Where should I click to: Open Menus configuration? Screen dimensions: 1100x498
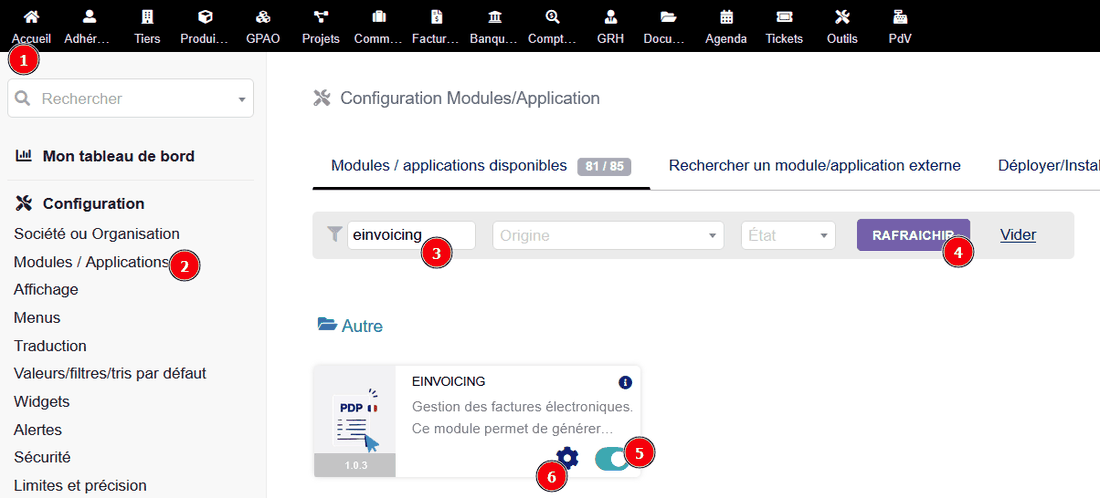tap(37, 318)
